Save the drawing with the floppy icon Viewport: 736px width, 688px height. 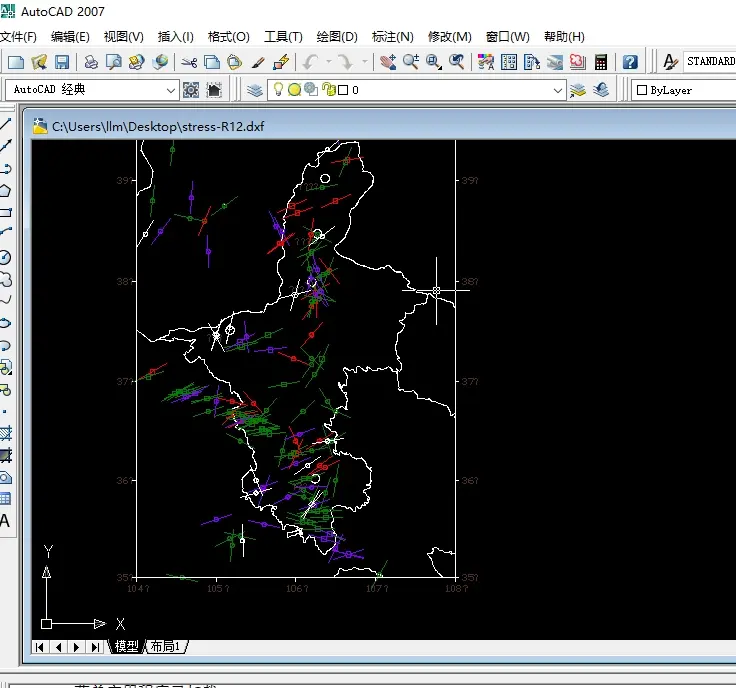point(62,61)
